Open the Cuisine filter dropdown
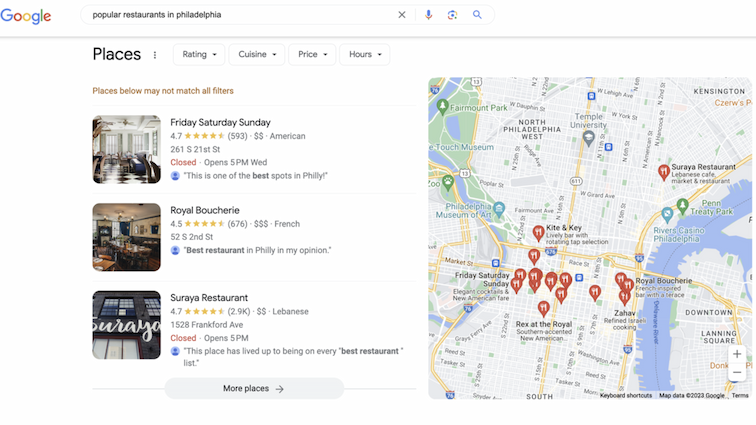The height and width of the screenshot is (425, 756). [256, 55]
